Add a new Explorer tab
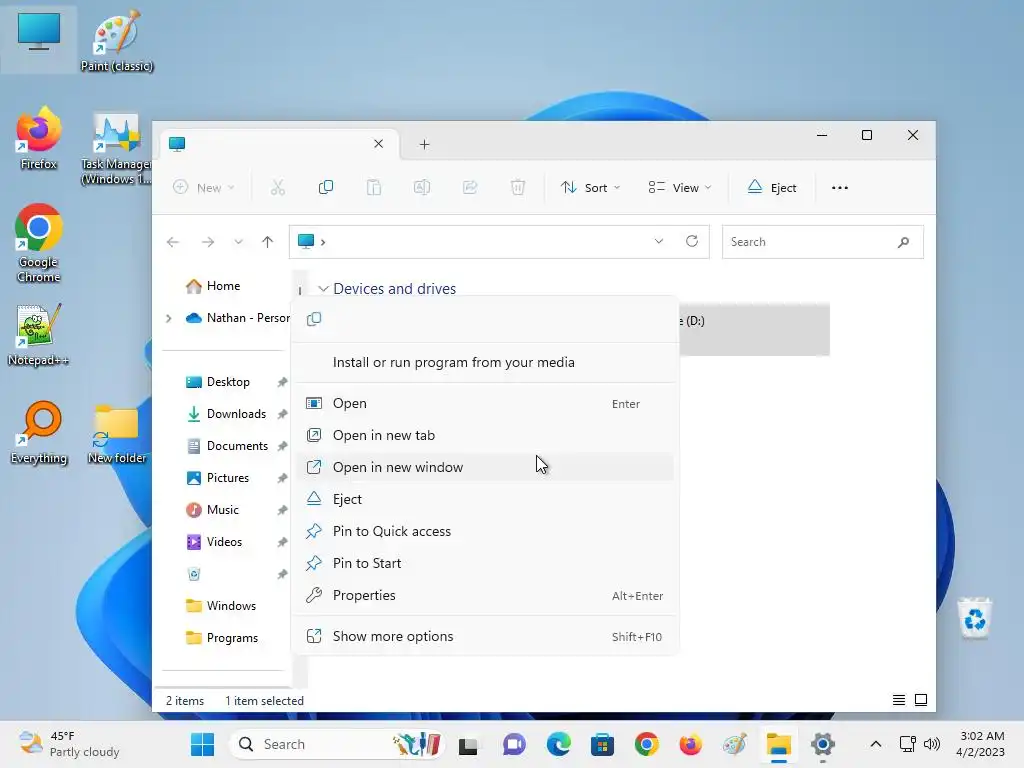 pos(424,144)
